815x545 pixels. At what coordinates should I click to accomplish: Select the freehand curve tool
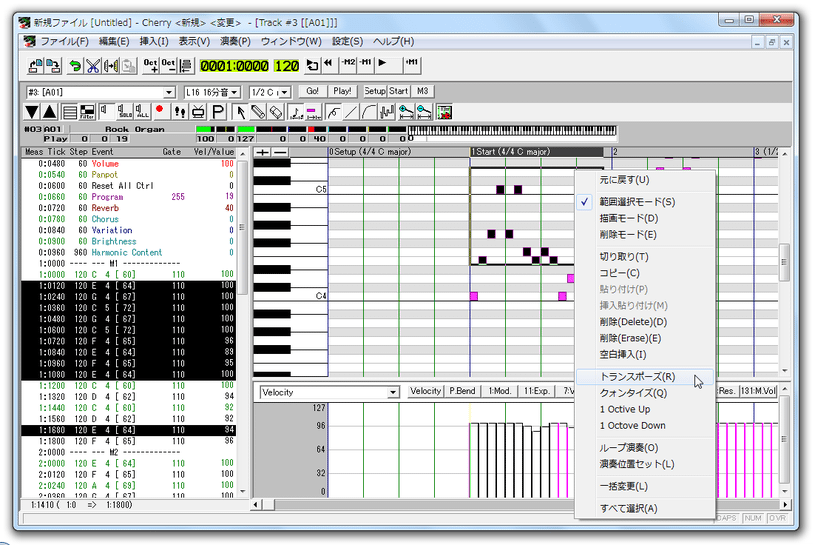tap(333, 112)
